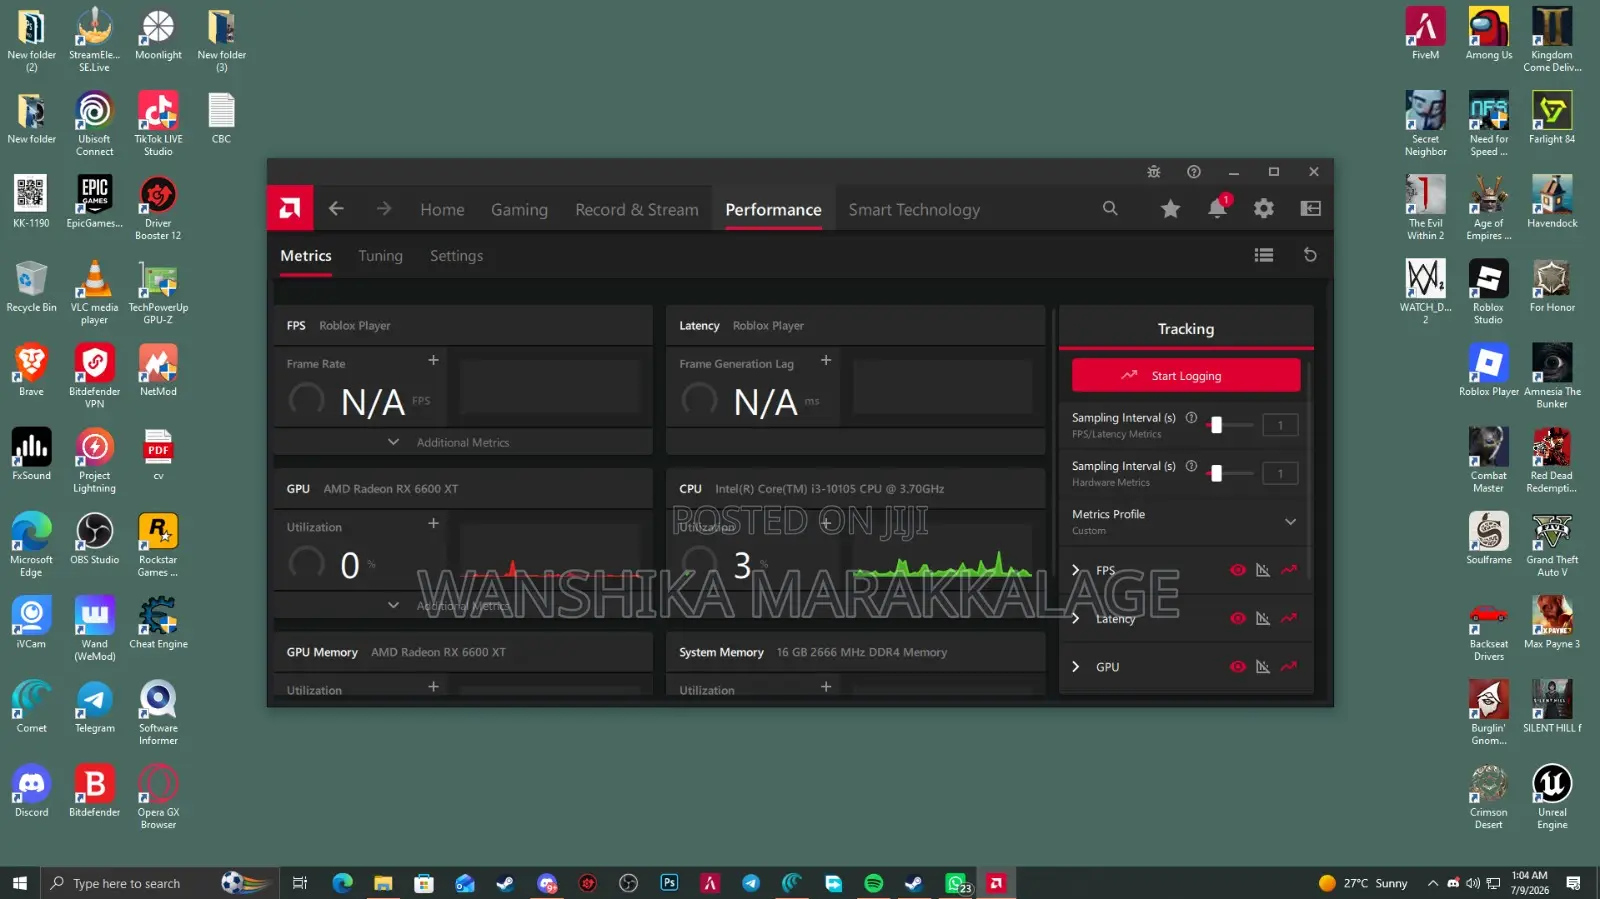
Task: Open help question mark in title bar
Action: 1194,172
